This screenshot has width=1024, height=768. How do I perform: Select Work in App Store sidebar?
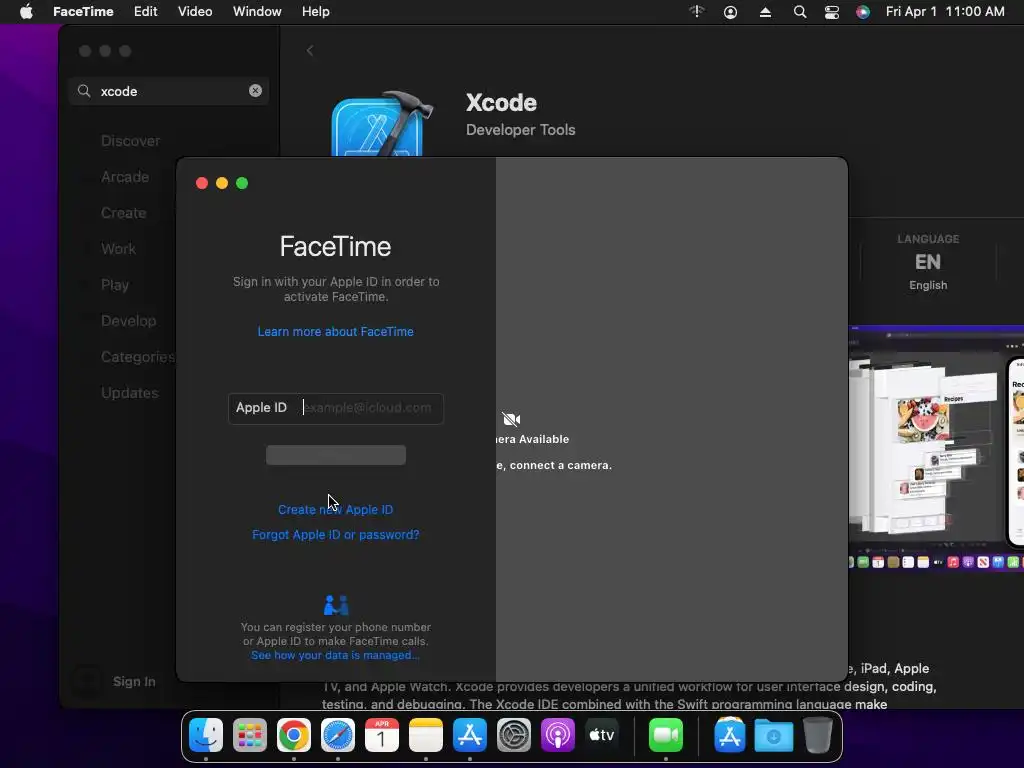[118, 249]
